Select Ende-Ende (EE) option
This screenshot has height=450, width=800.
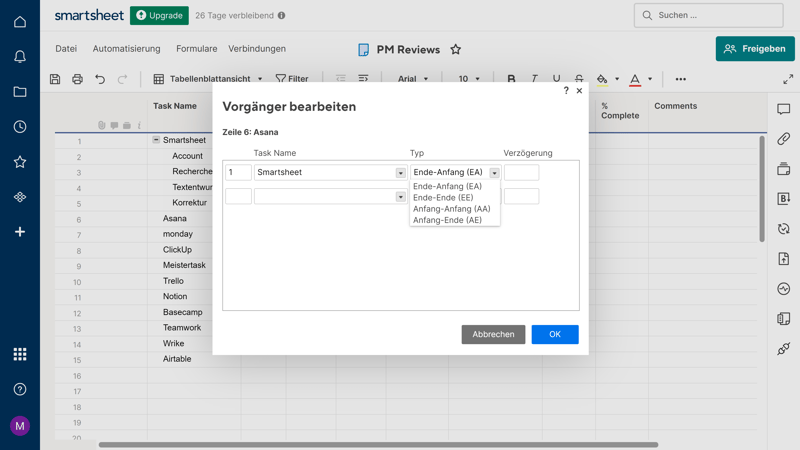443,198
